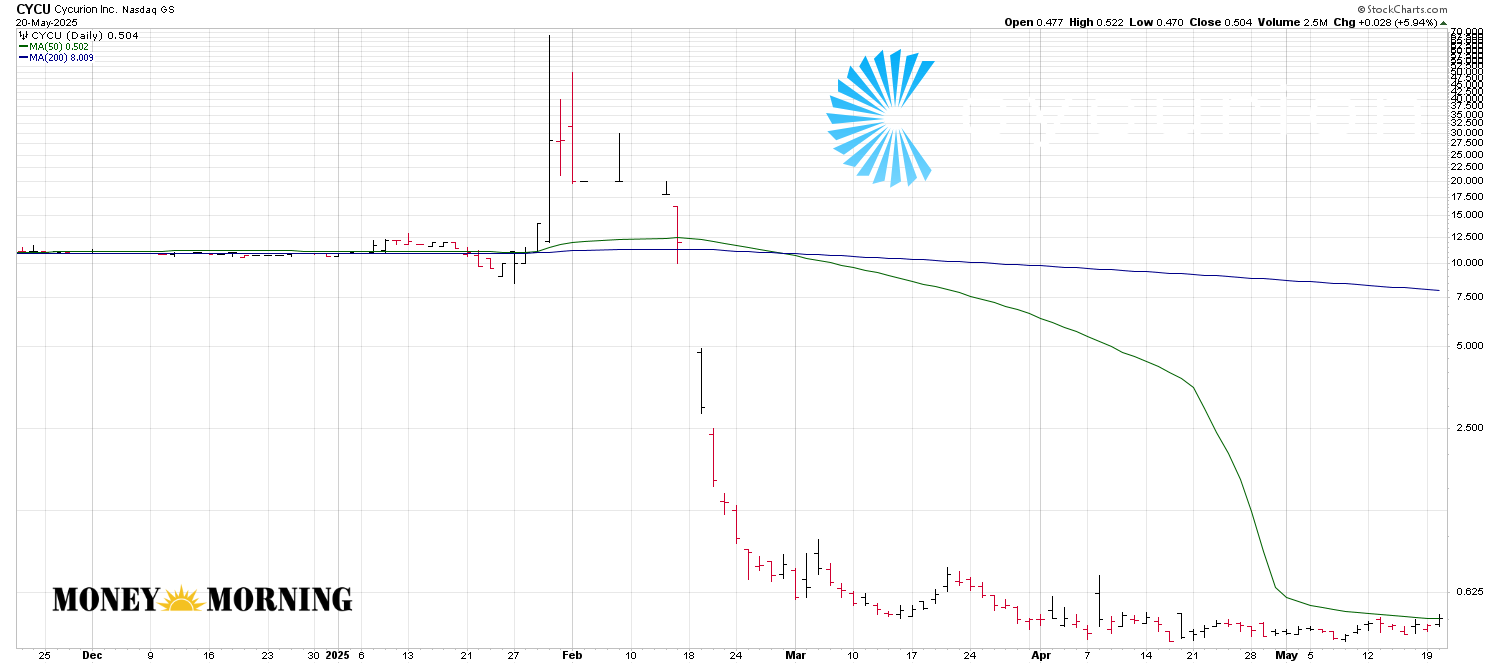Select the StockCharts copyright icon
1500x664 pixels.
(1362, 8)
